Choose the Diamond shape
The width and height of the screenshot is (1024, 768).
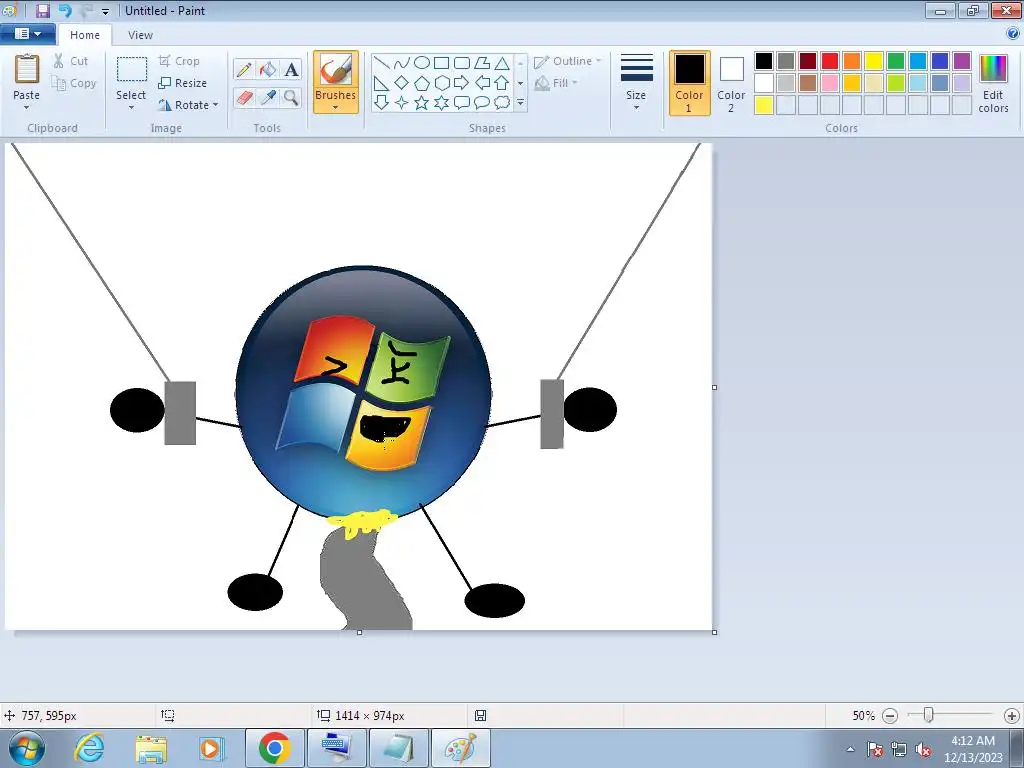coord(402,83)
